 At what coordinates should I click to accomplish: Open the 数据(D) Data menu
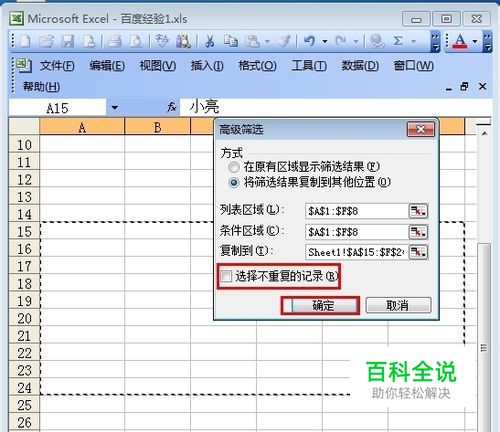click(x=360, y=65)
